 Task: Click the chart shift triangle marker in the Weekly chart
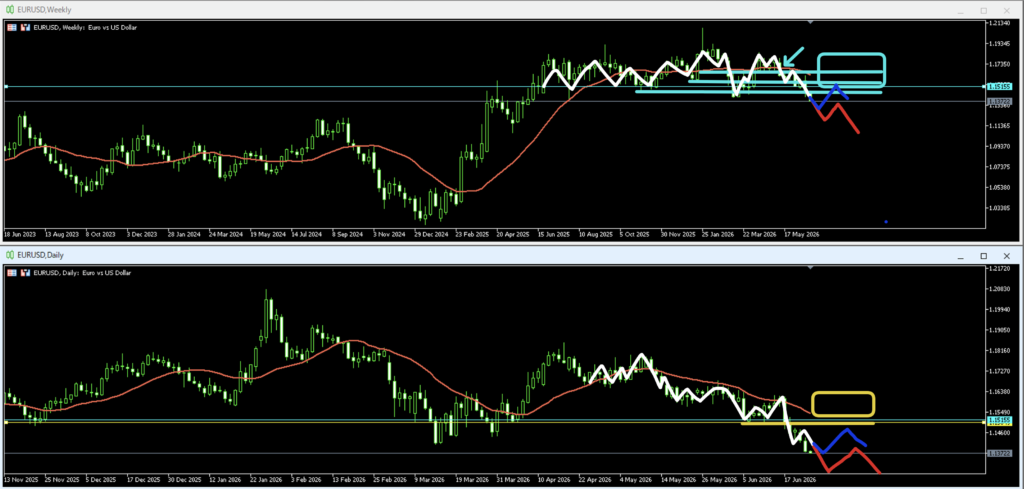click(x=810, y=22)
